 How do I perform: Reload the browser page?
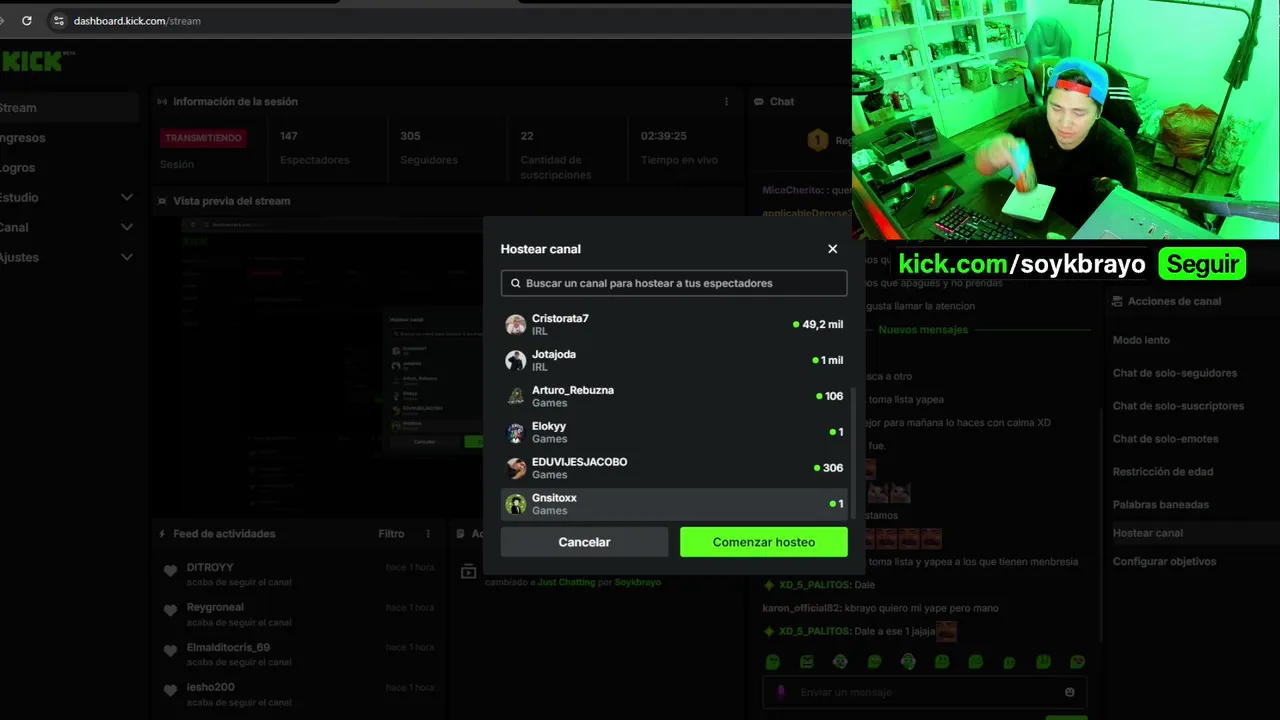26,20
